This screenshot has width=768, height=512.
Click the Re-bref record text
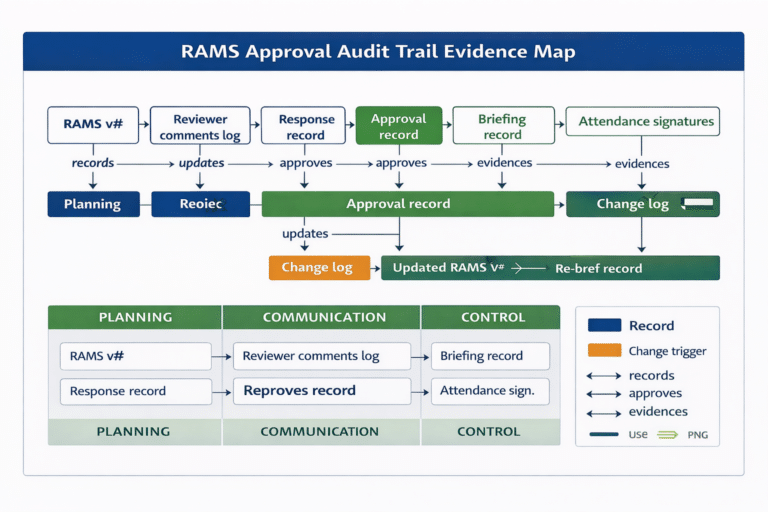pos(599,268)
